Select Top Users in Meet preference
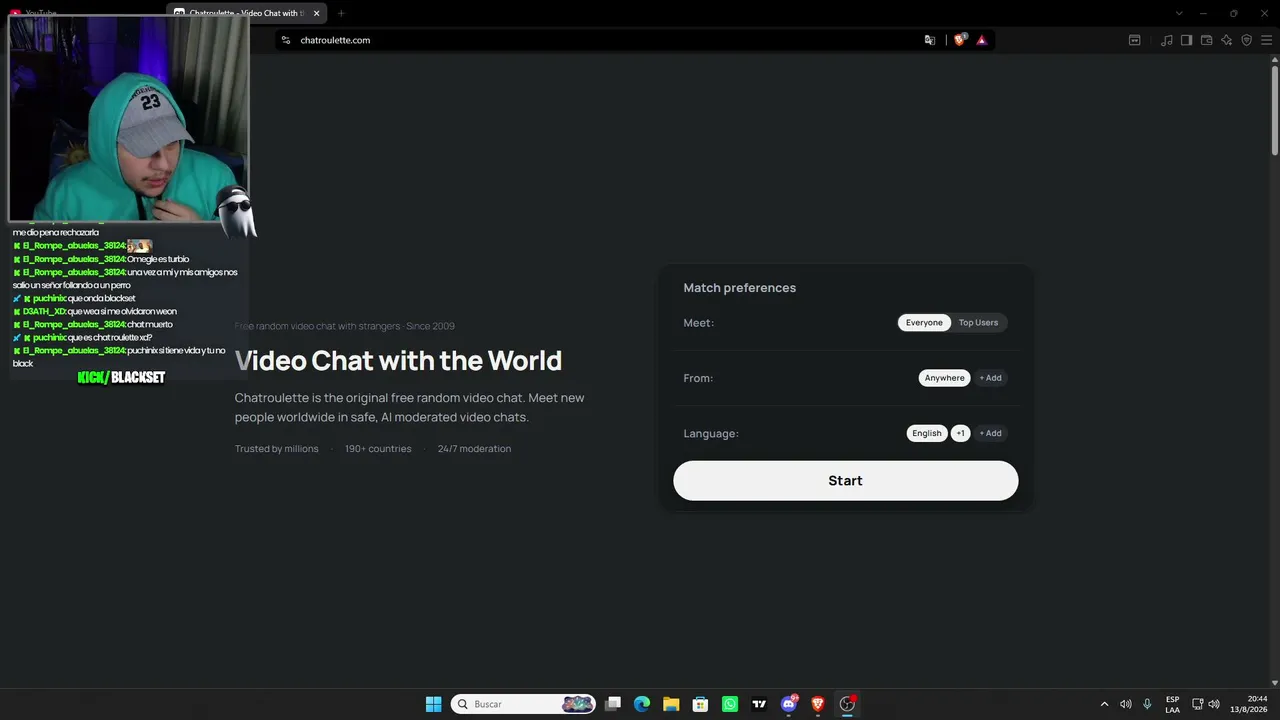This screenshot has width=1280, height=720. (x=978, y=323)
